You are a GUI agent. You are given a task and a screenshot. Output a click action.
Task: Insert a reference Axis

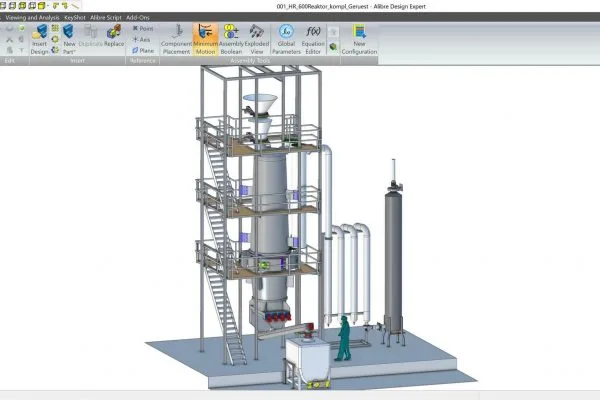(142, 39)
